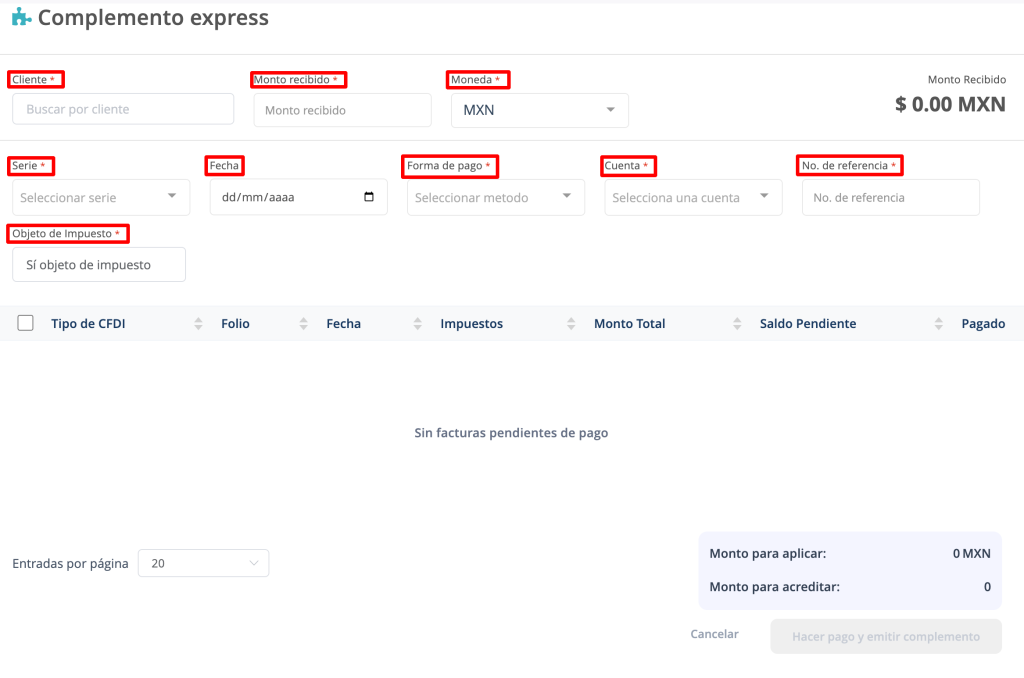Click the Saldo Pendiente column header text
Screen dimensions: 1024x678
tap(808, 323)
